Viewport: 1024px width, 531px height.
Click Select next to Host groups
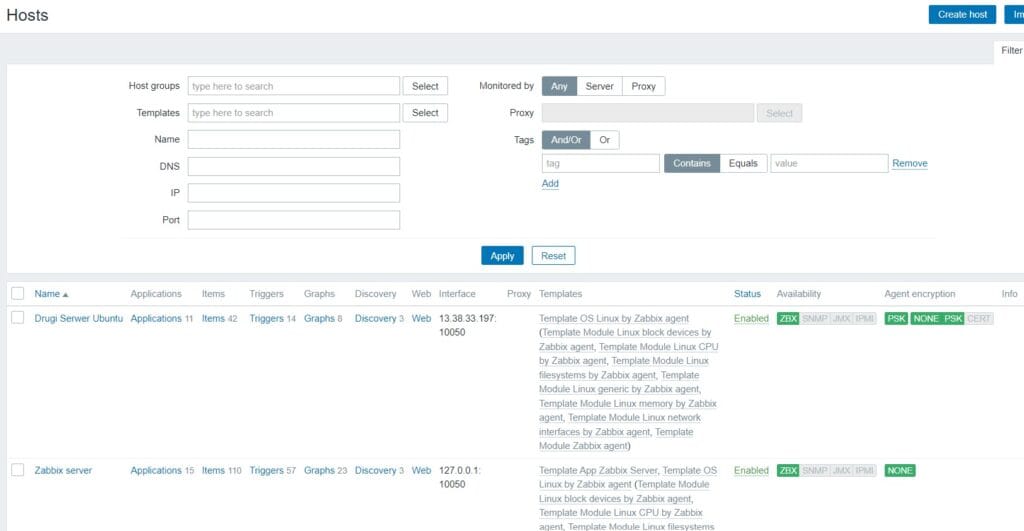[x=425, y=86]
